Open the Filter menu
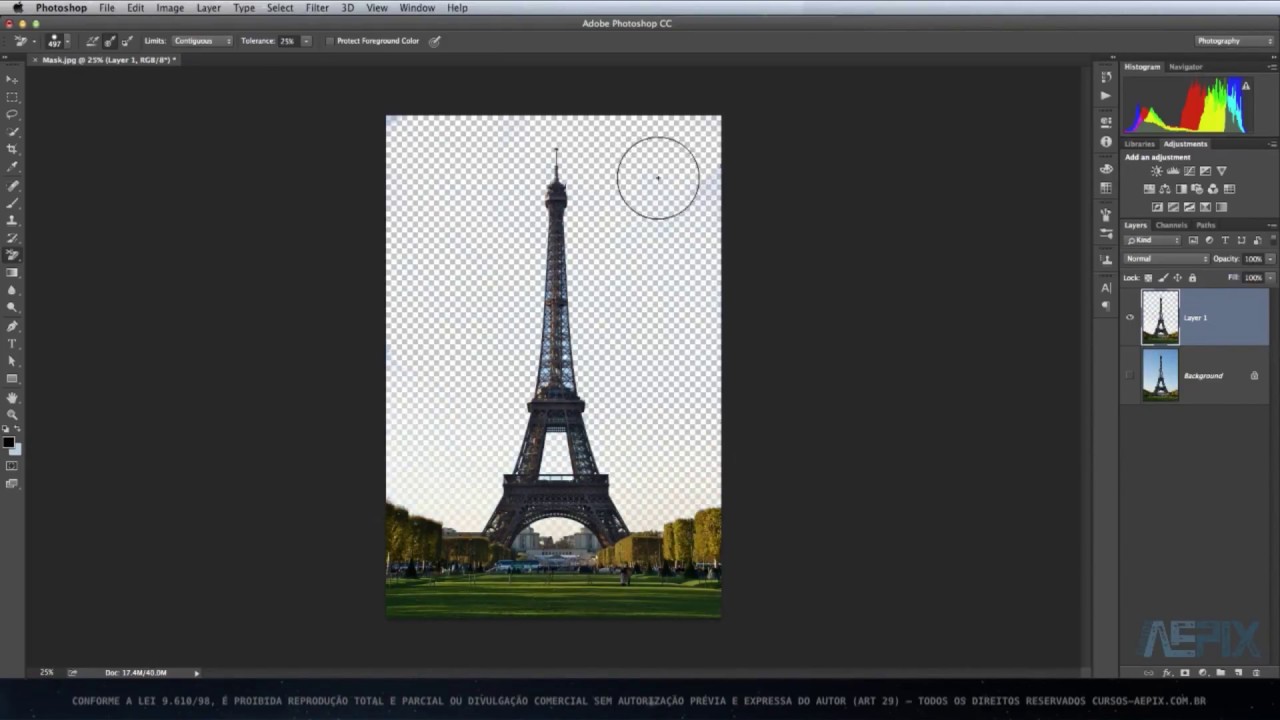Screen dimensions: 1280x720 pos(317,8)
